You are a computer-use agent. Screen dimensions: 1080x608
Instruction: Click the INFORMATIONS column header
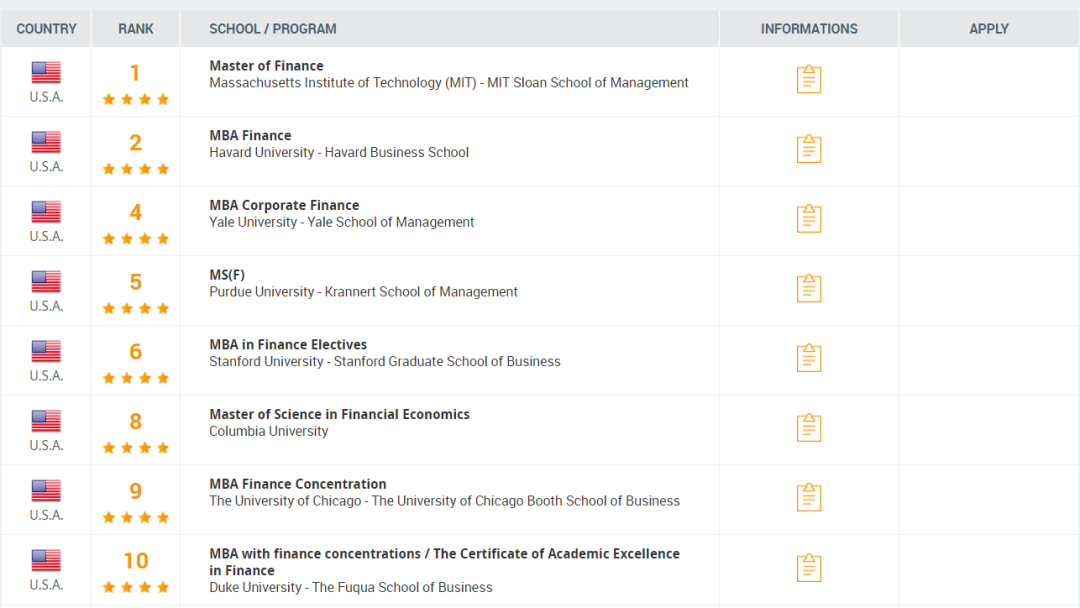pos(809,29)
